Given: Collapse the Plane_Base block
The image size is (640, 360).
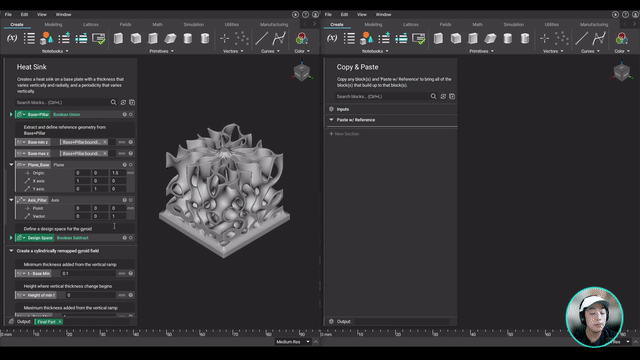Looking at the screenshot, I should click(x=11, y=164).
